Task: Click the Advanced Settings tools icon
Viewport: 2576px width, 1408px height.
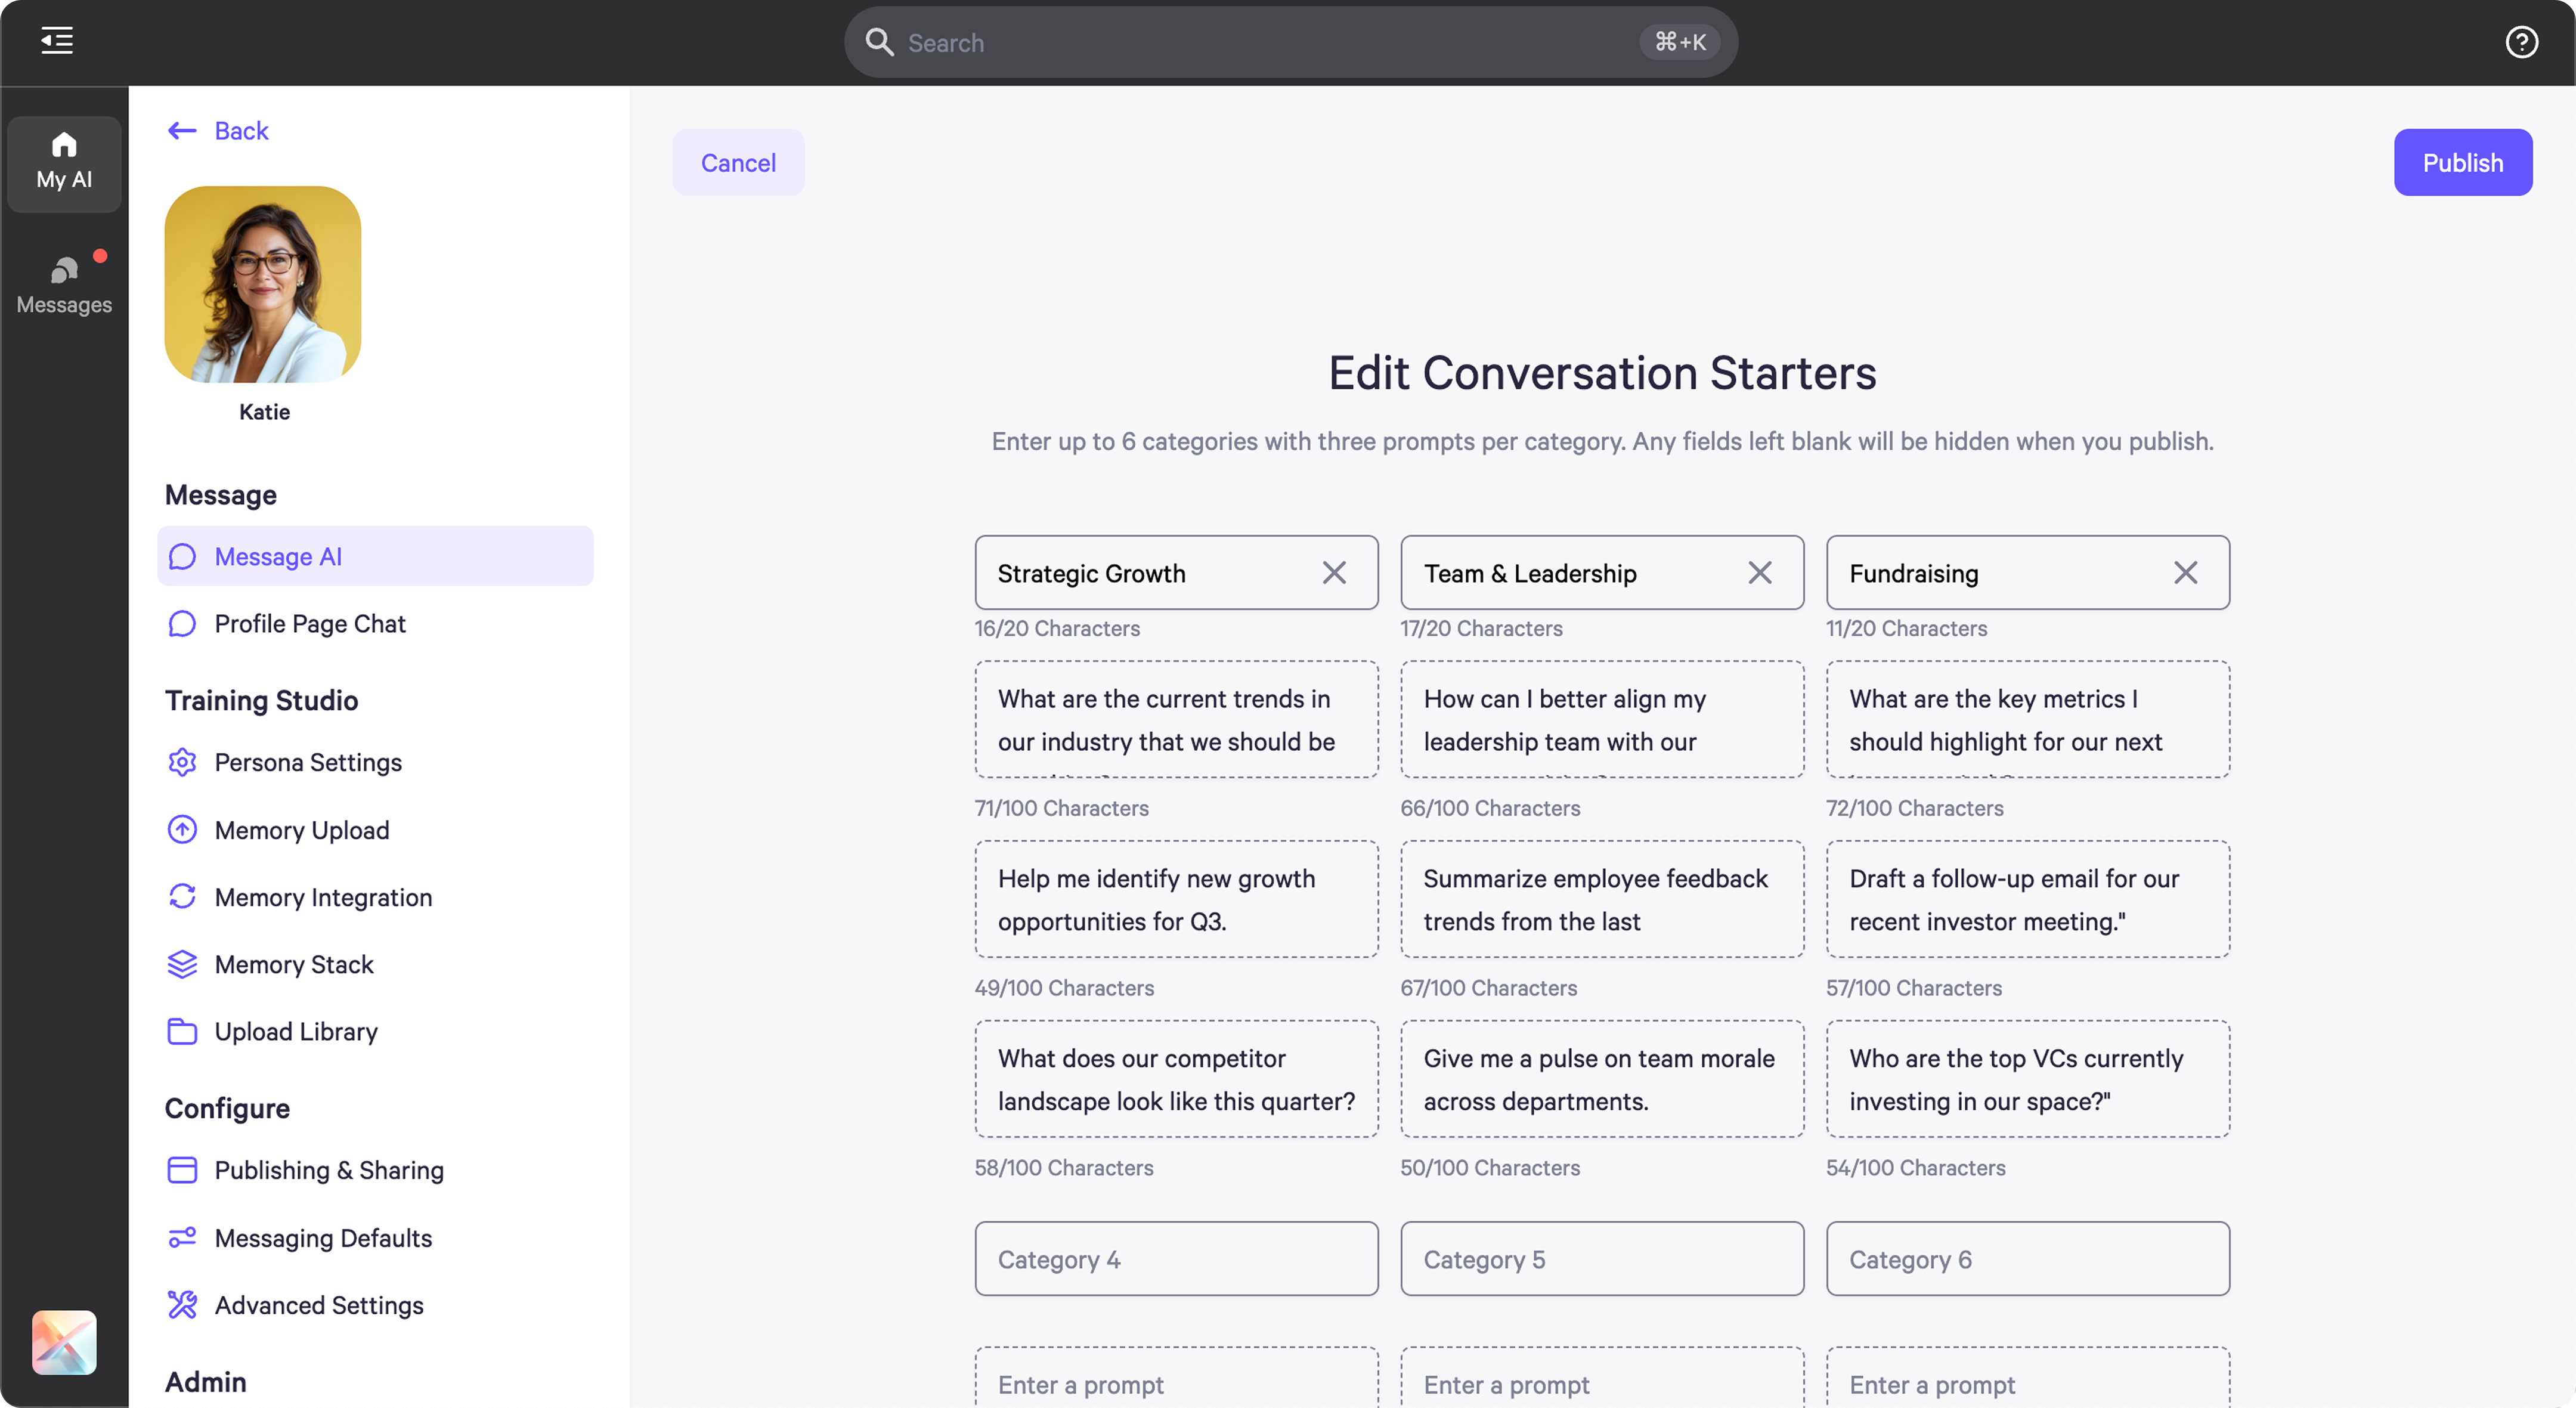Action: [182, 1305]
